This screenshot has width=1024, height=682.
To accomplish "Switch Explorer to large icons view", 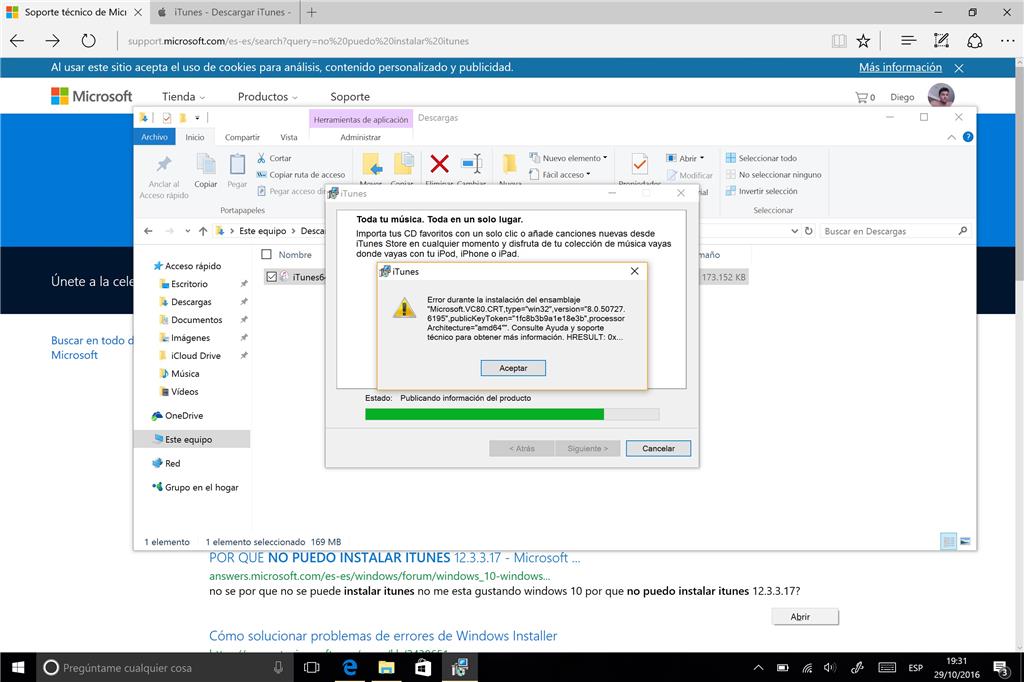I will click(x=965, y=541).
